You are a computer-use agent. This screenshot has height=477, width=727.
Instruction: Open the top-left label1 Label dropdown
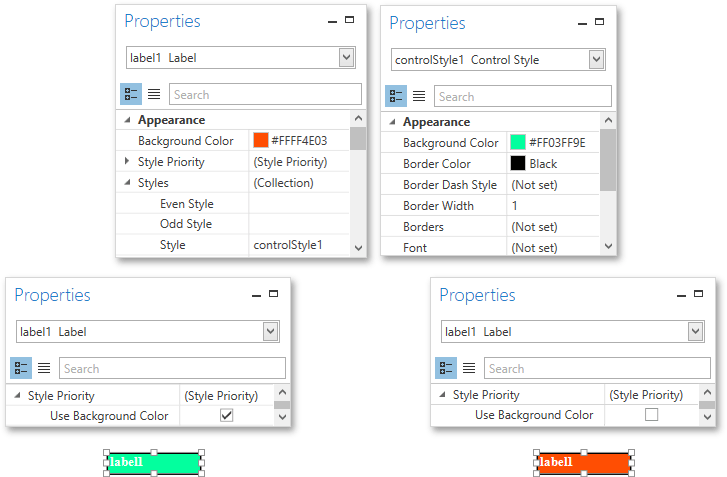pyautogui.click(x=346, y=57)
